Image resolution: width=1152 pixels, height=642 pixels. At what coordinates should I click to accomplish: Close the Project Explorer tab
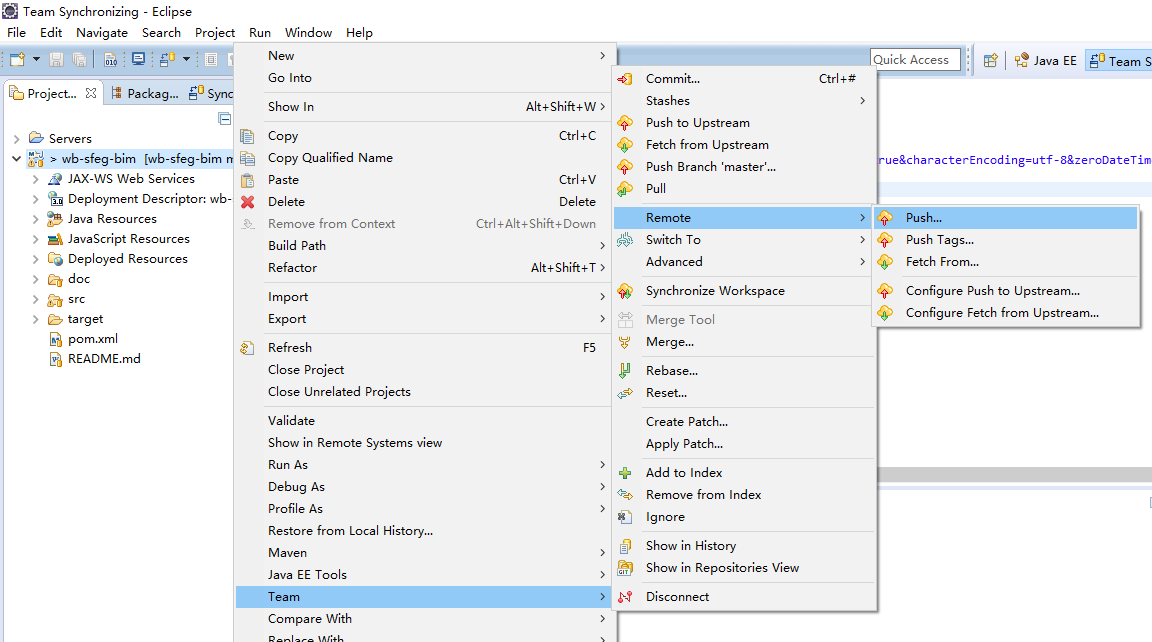pyautogui.click(x=91, y=93)
